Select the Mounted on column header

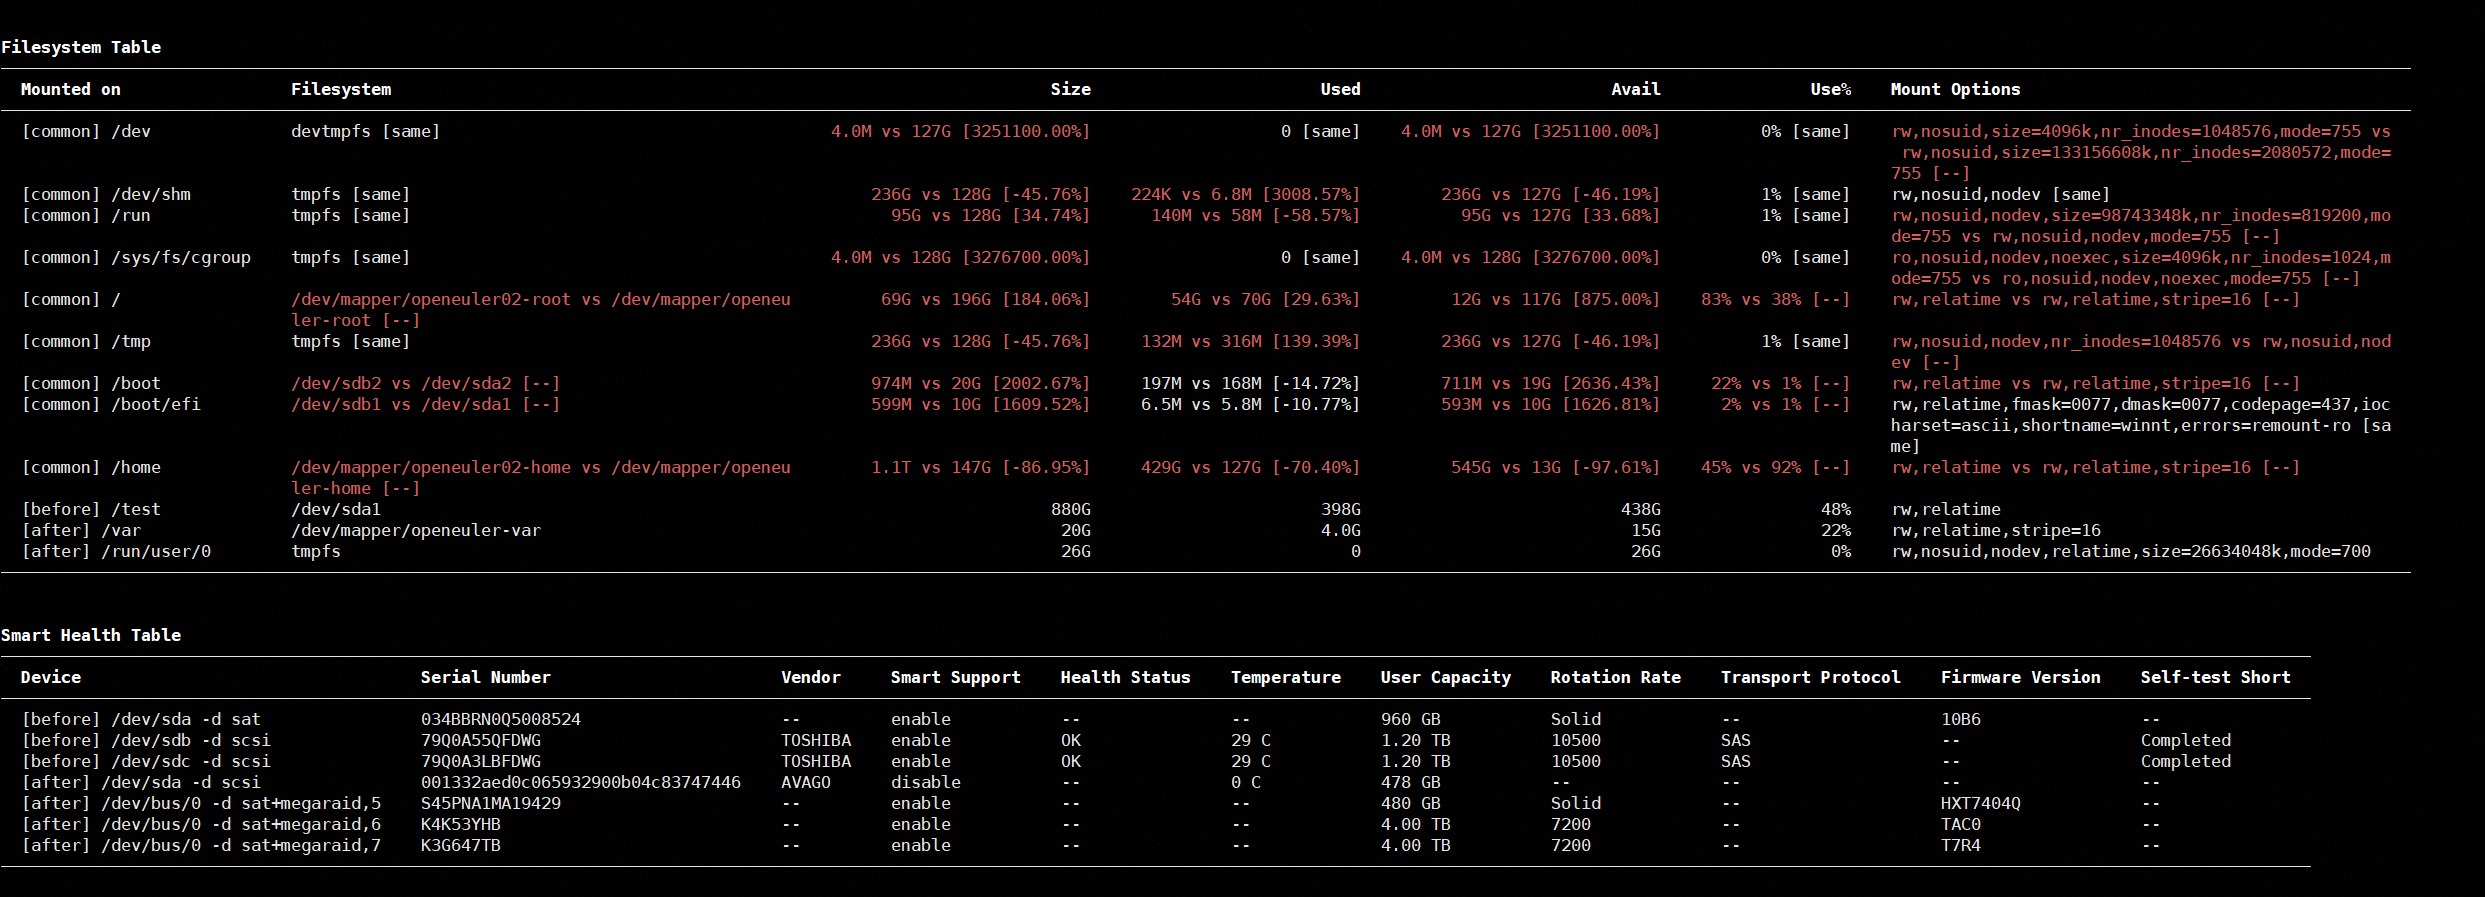71,89
